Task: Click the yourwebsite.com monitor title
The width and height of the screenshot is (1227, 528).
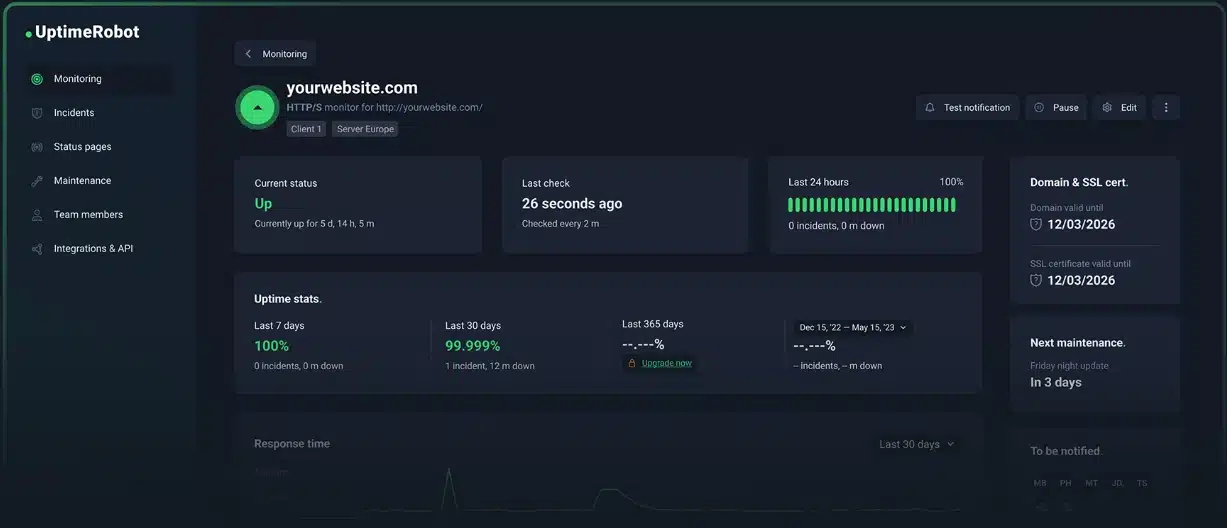Action: pyautogui.click(x=352, y=88)
